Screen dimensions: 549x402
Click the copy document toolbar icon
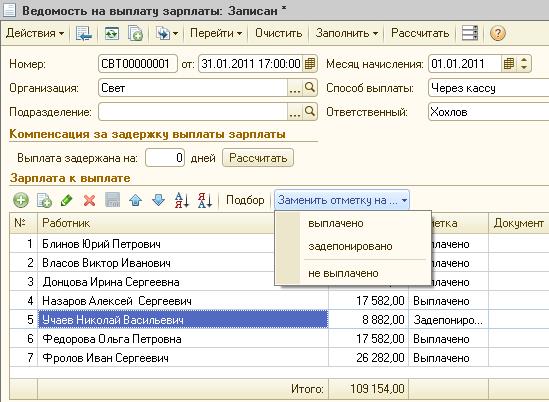point(135,34)
